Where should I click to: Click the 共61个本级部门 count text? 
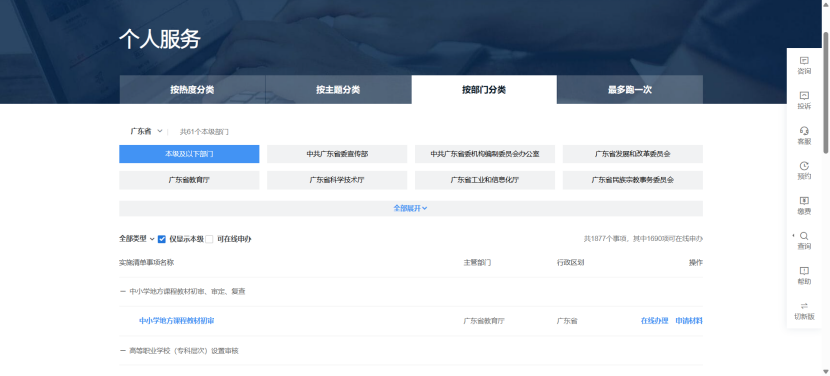pos(204,132)
